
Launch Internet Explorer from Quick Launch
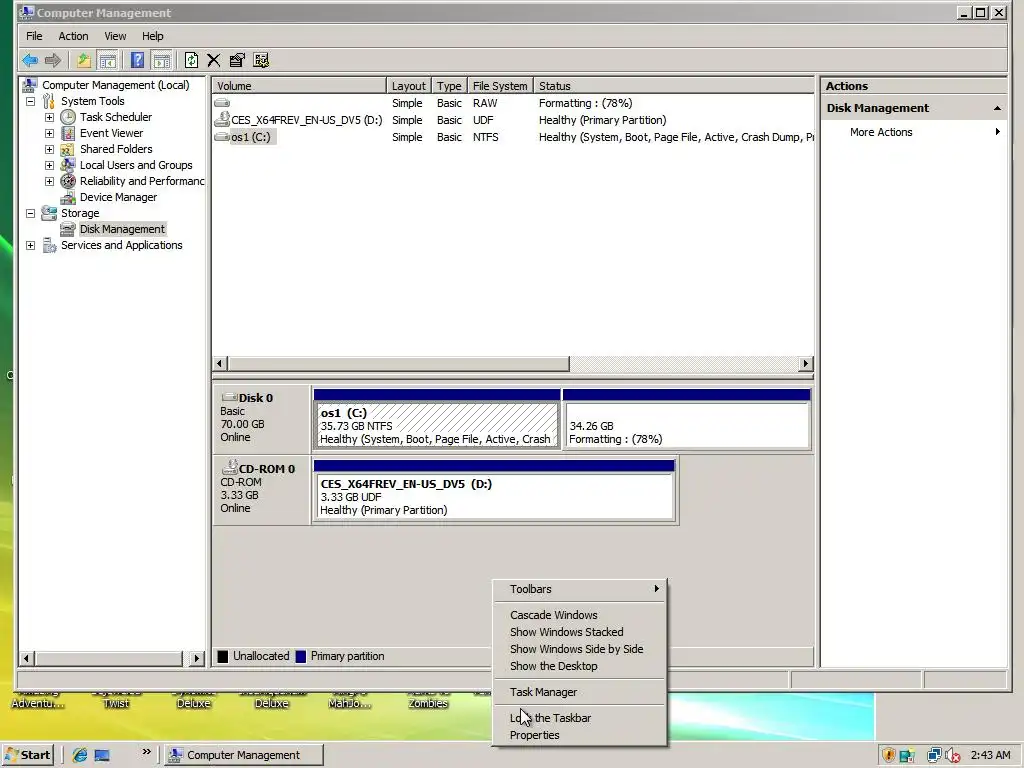80,755
